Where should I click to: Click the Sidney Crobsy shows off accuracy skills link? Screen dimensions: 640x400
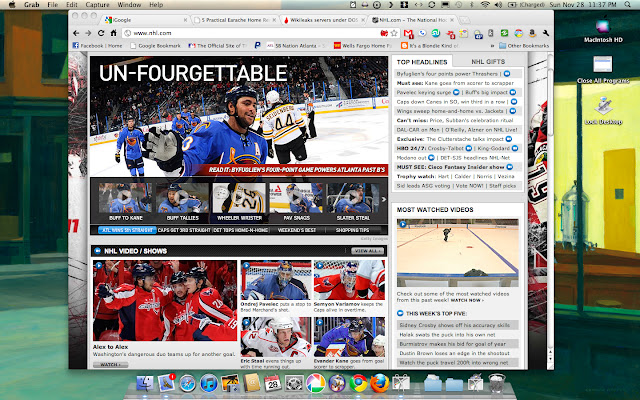click(454, 325)
